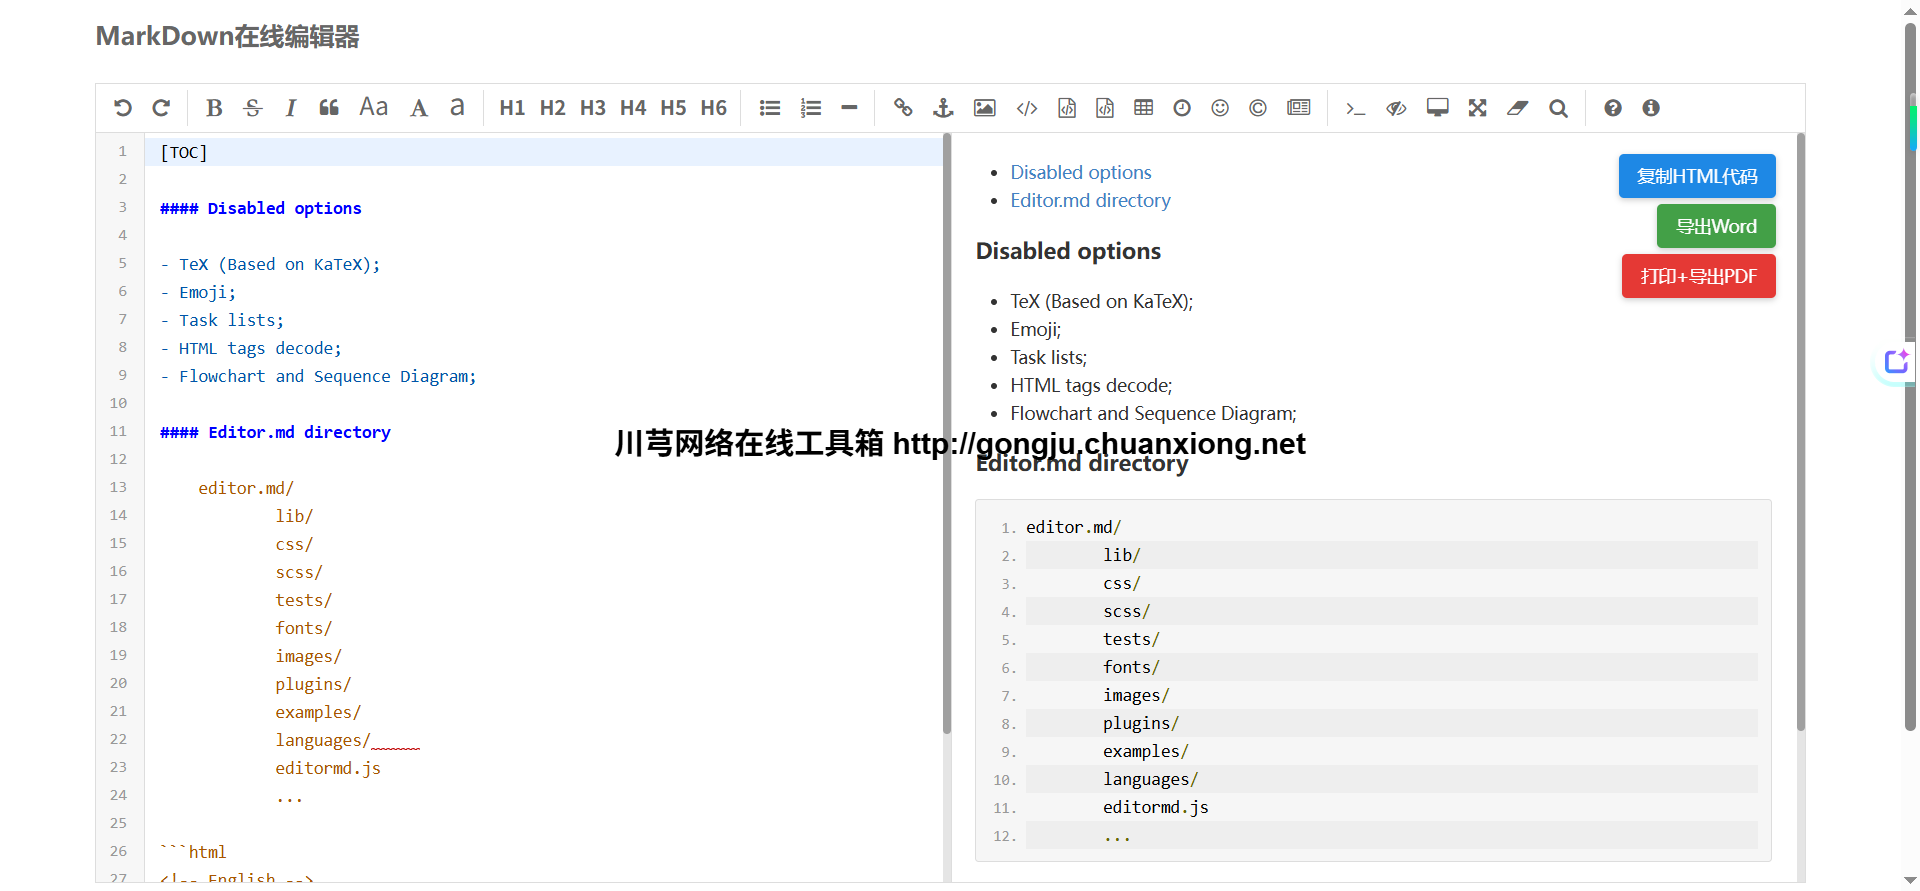Click the '#### Editor.md directory' source line
The image size is (1920, 891).
click(x=275, y=432)
